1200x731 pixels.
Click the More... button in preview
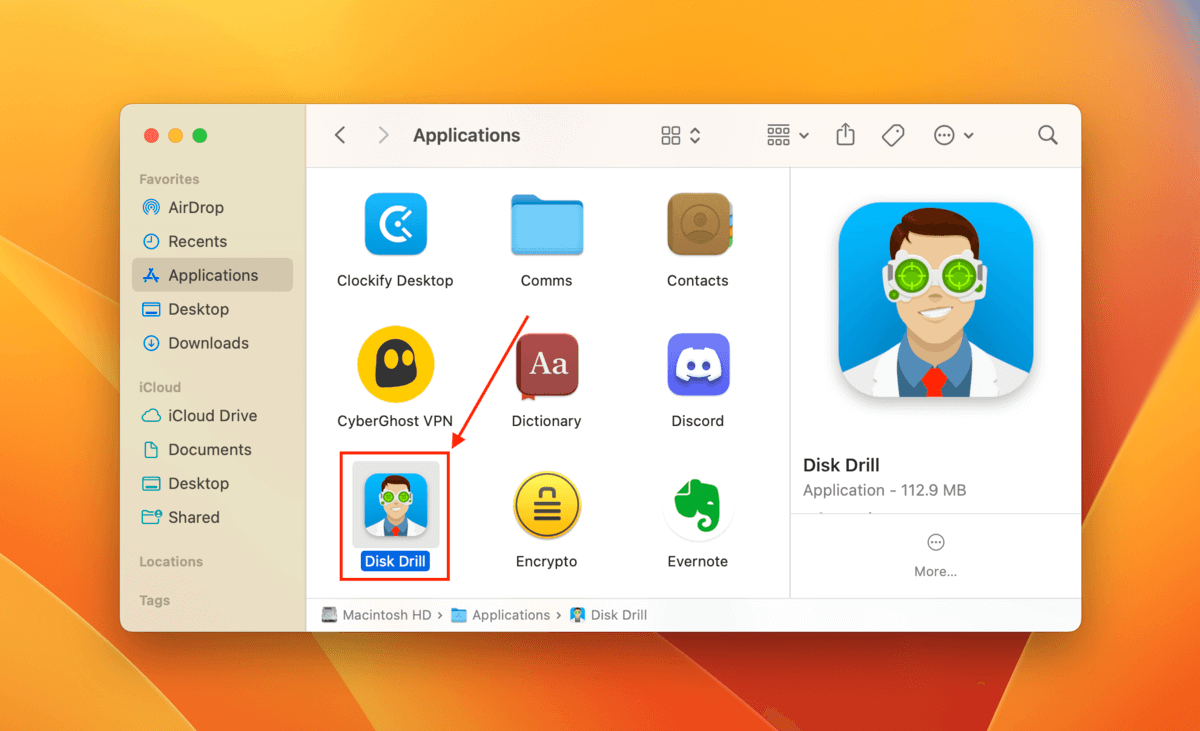(935, 555)
